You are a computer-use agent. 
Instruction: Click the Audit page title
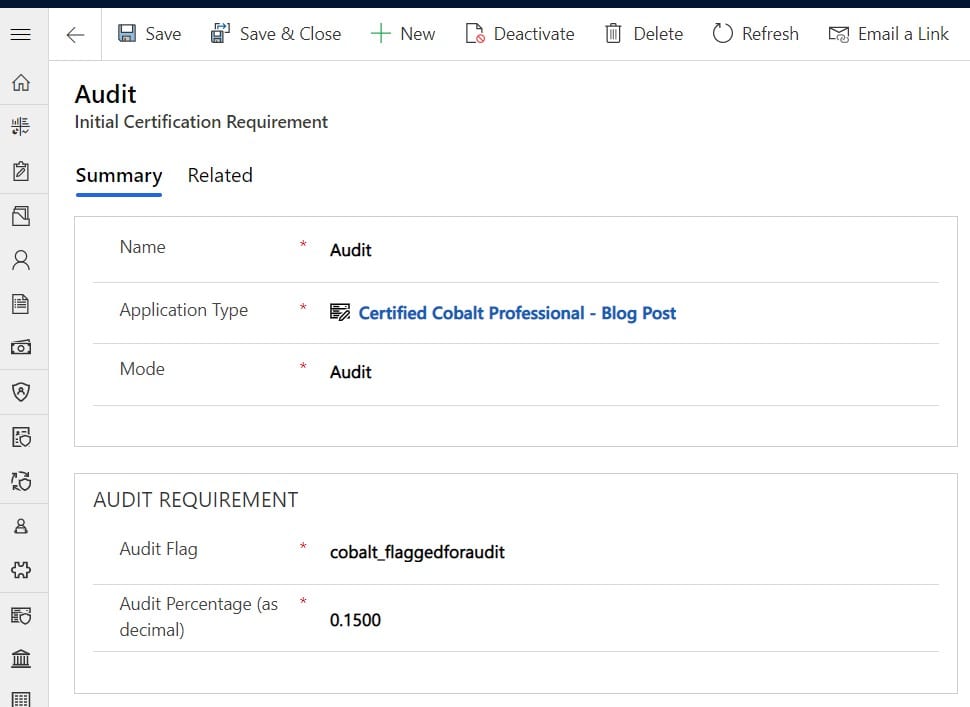(106, 95)
